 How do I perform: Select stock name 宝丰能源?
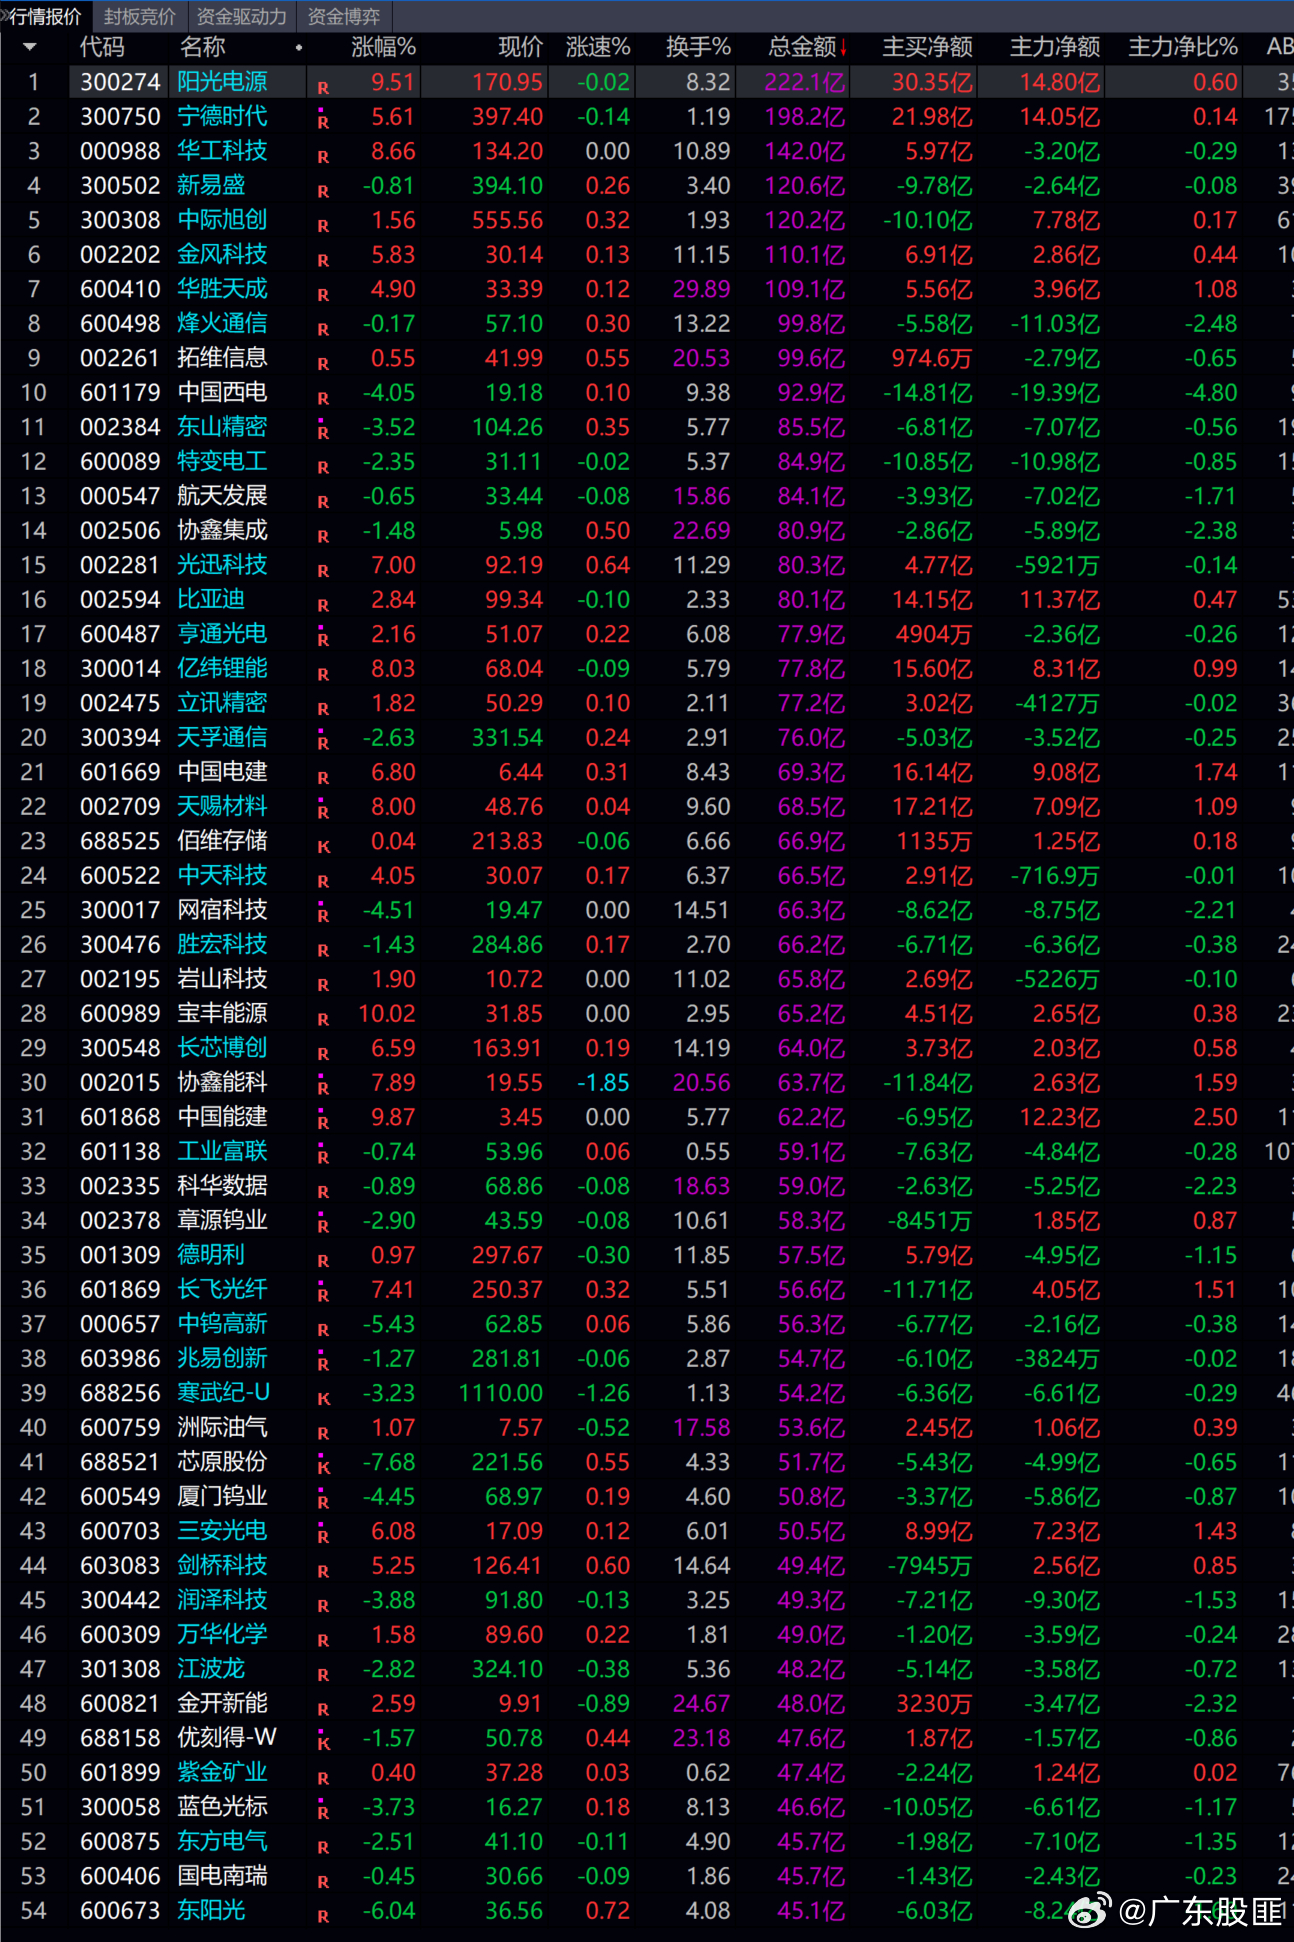222,1013
